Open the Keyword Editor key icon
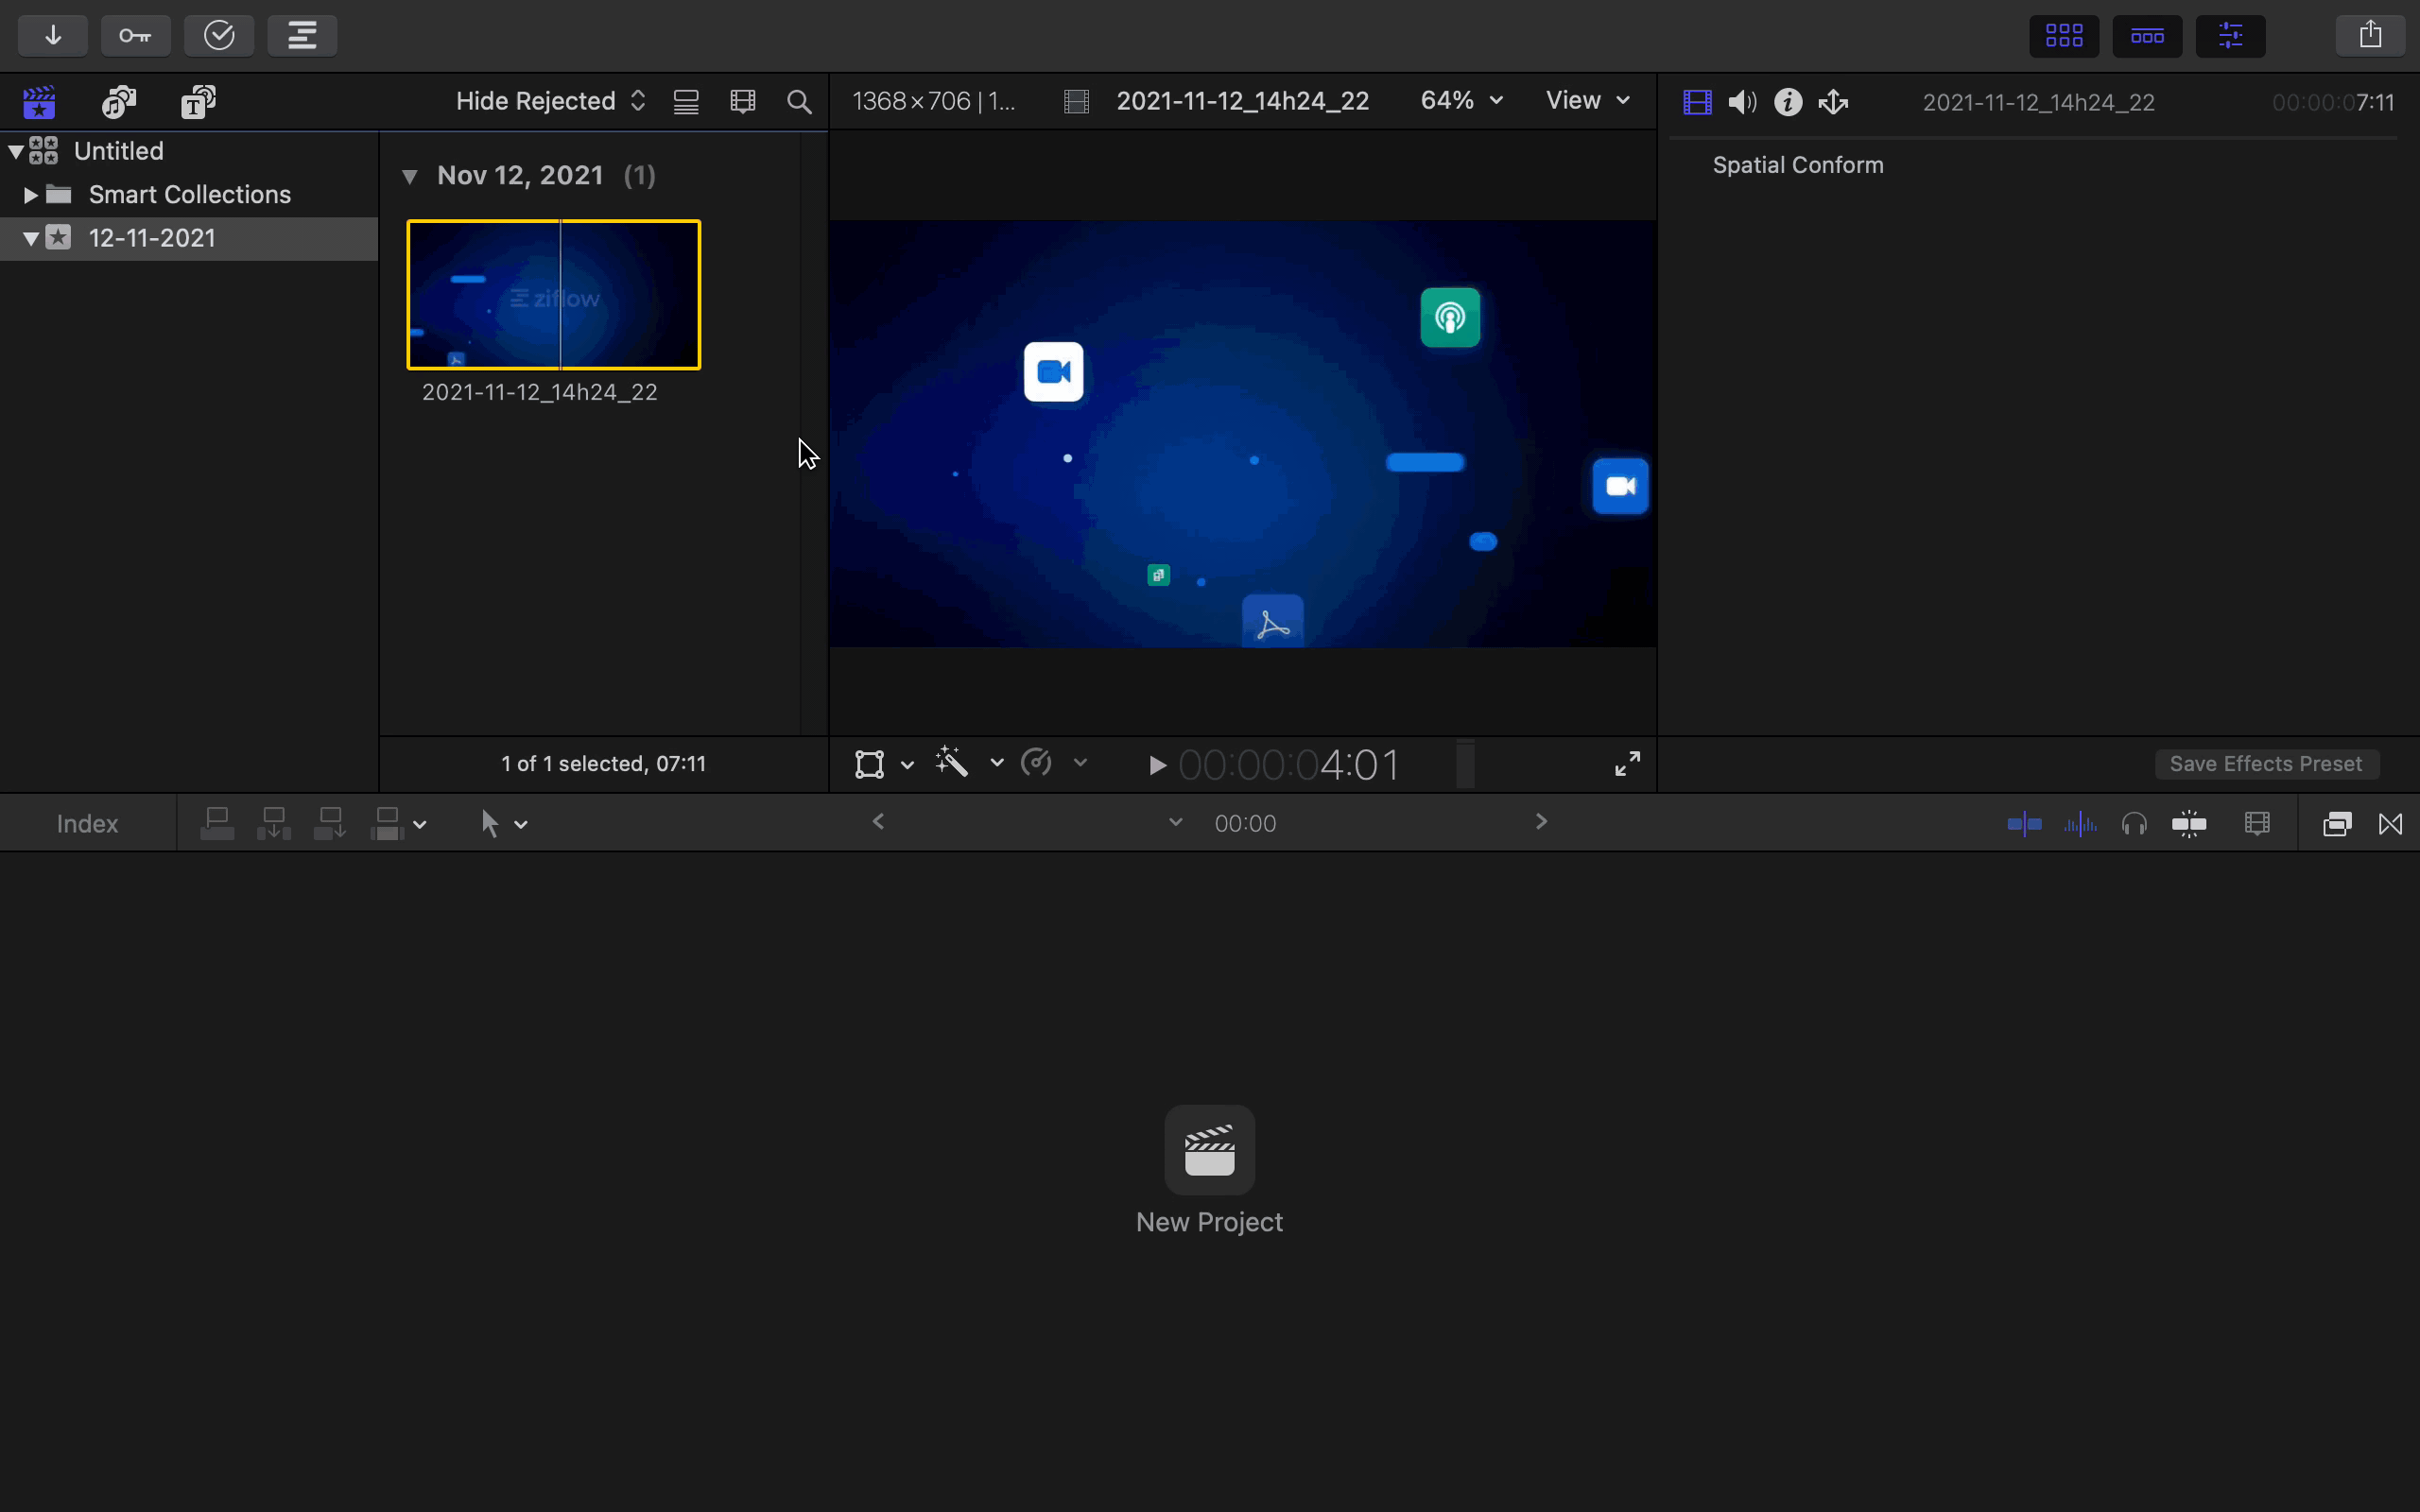The height and width of the screenshot is (1512, 2420). pos(135,36)
